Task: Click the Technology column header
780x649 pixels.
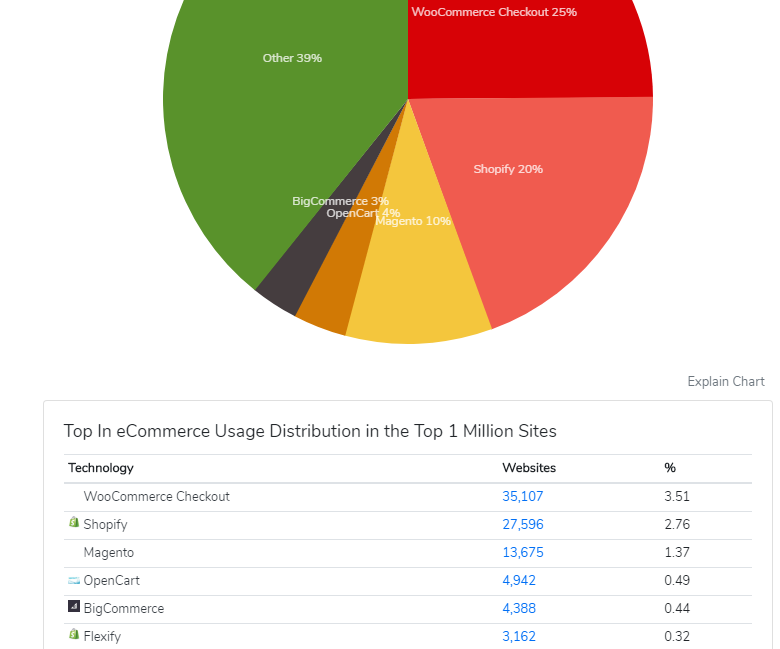Action: click(x=101, y=468)
